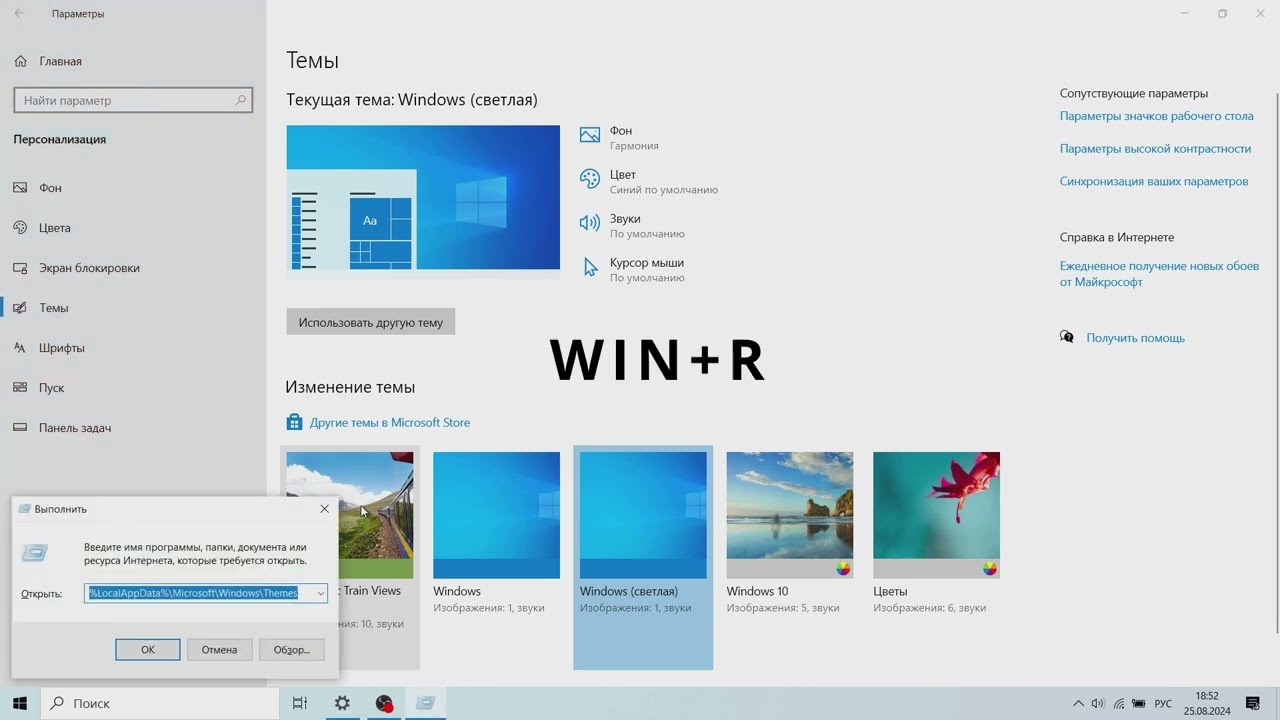Open the taskbar clock and date
Image resolution: width=1280 pixels, height=720 pixels.
click(1207, 703)
